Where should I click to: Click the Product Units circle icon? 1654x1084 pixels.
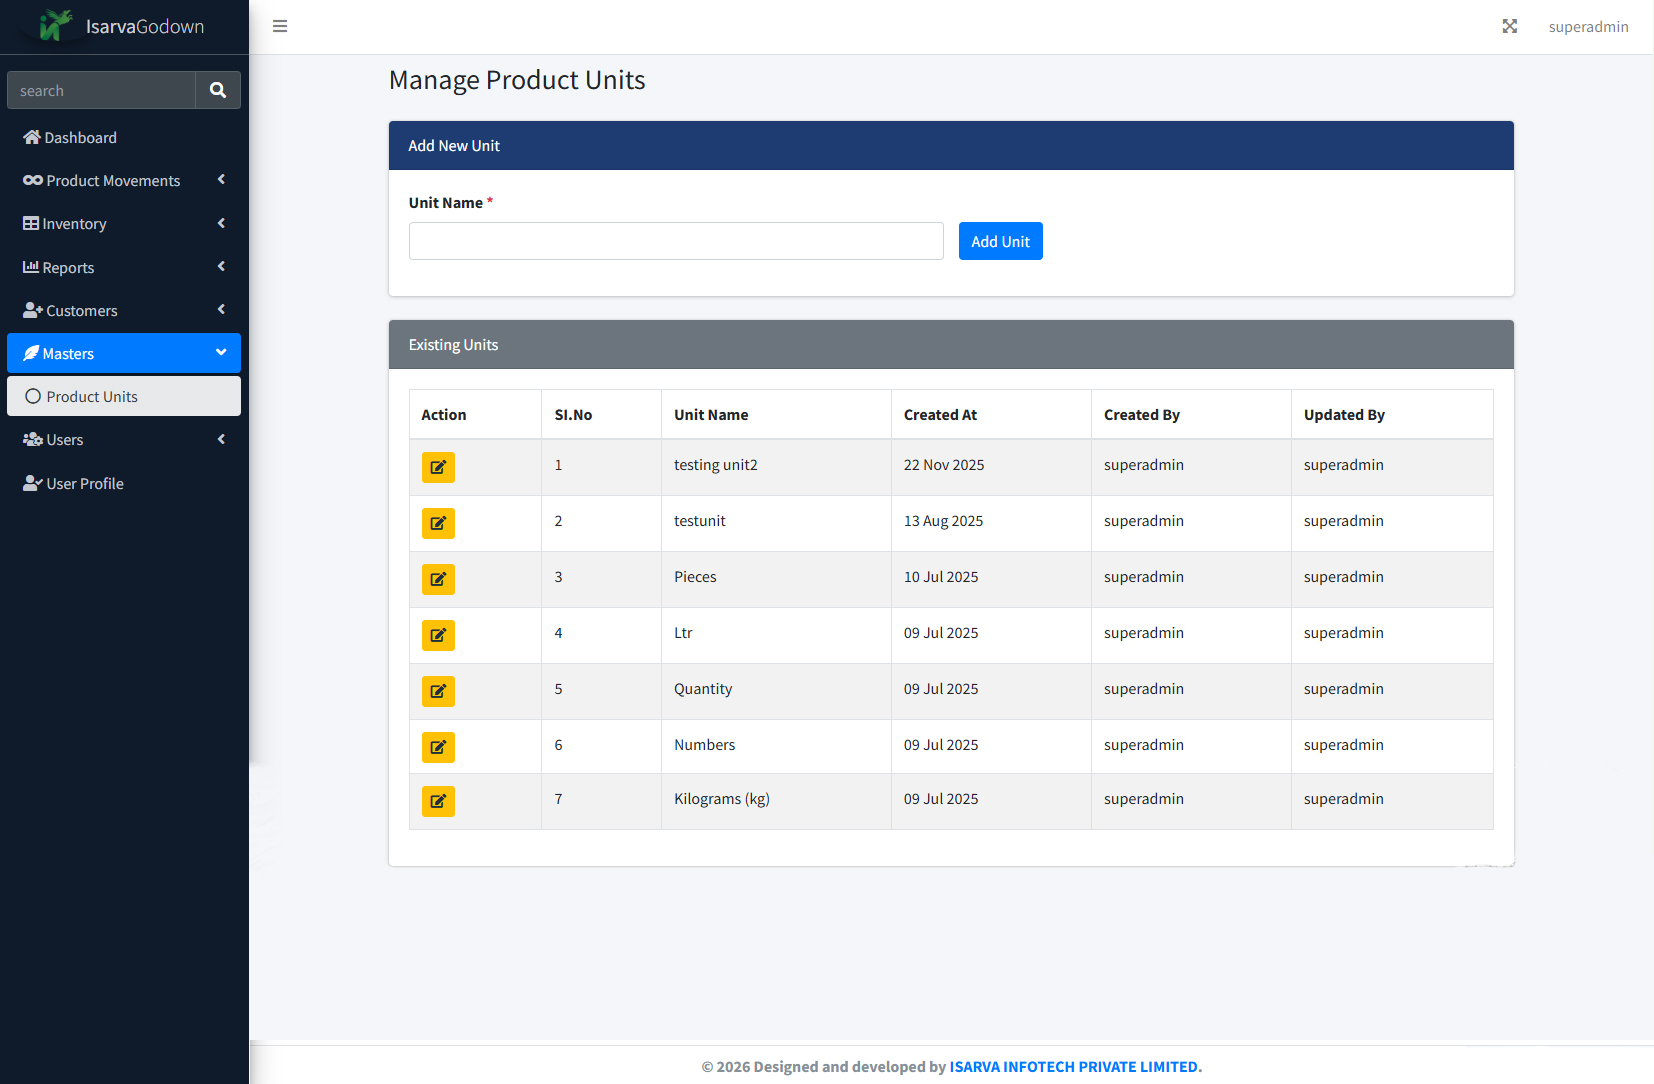pyautogui.click(x=33, y=396)
